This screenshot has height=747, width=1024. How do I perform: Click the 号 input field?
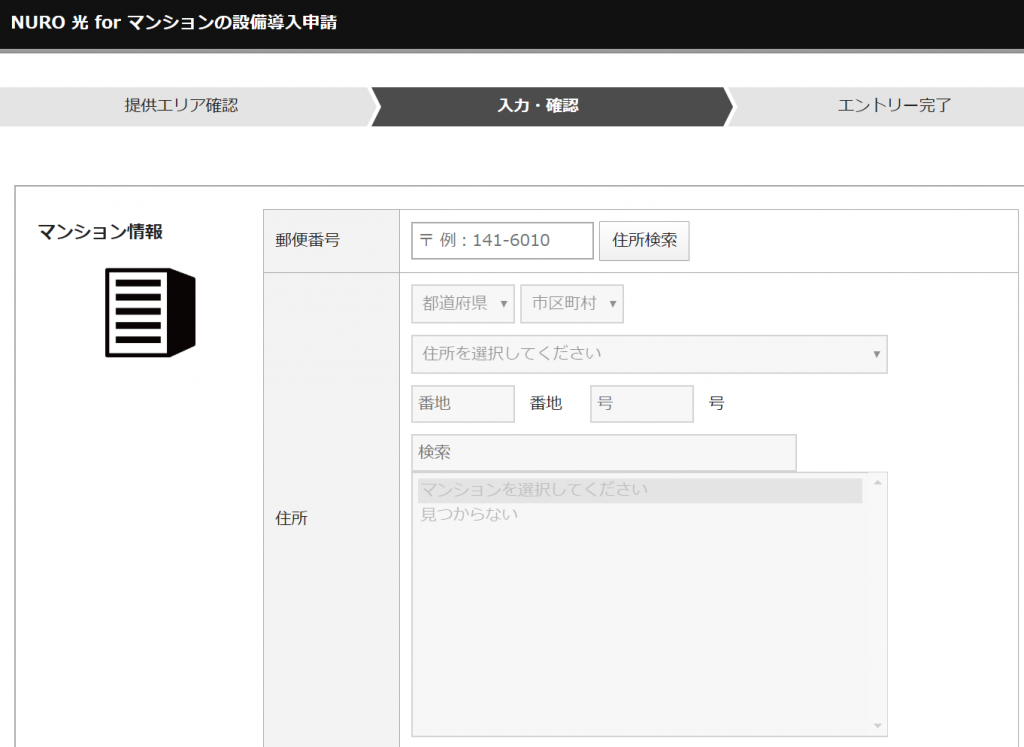[642, 404]
